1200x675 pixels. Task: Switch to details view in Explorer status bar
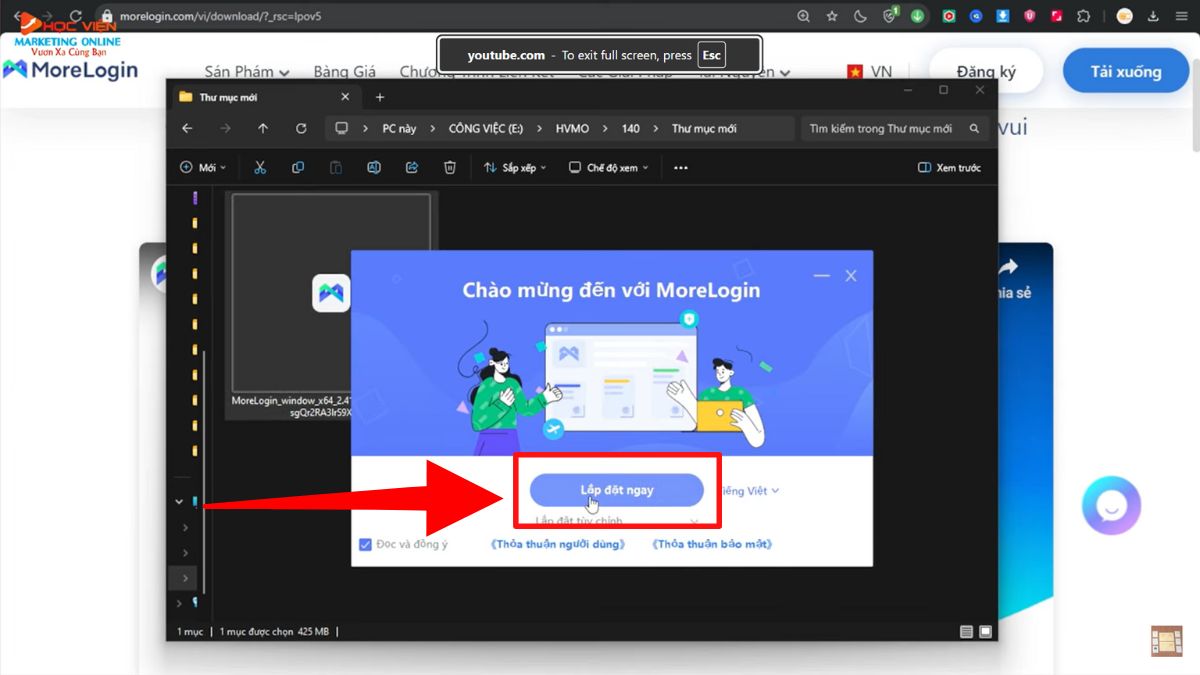click(x=966, y=632)
